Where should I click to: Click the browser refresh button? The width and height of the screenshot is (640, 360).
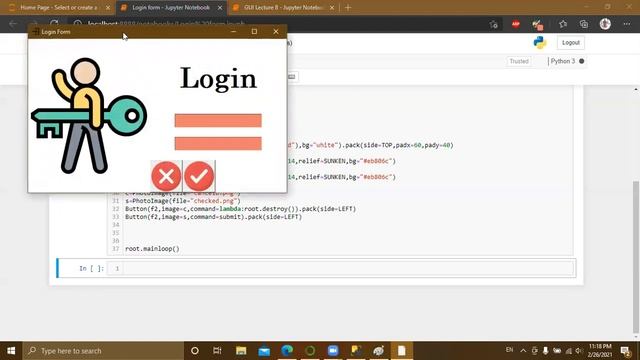click(x=54, y=24)
